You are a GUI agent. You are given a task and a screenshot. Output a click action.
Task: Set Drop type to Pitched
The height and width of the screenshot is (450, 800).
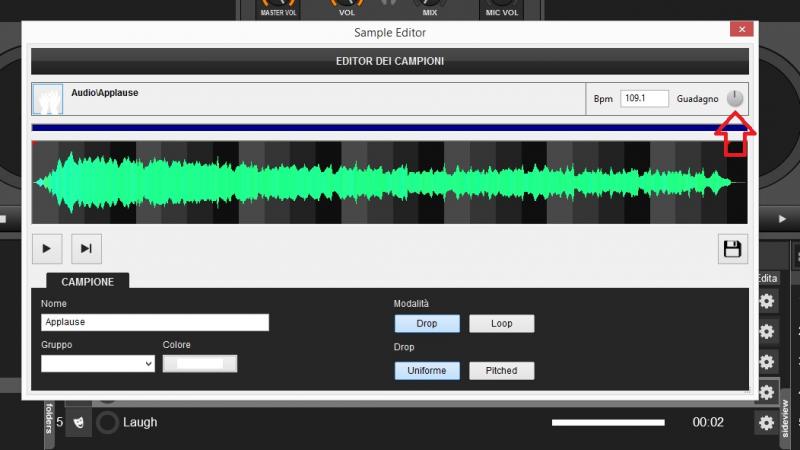(501, 370)
